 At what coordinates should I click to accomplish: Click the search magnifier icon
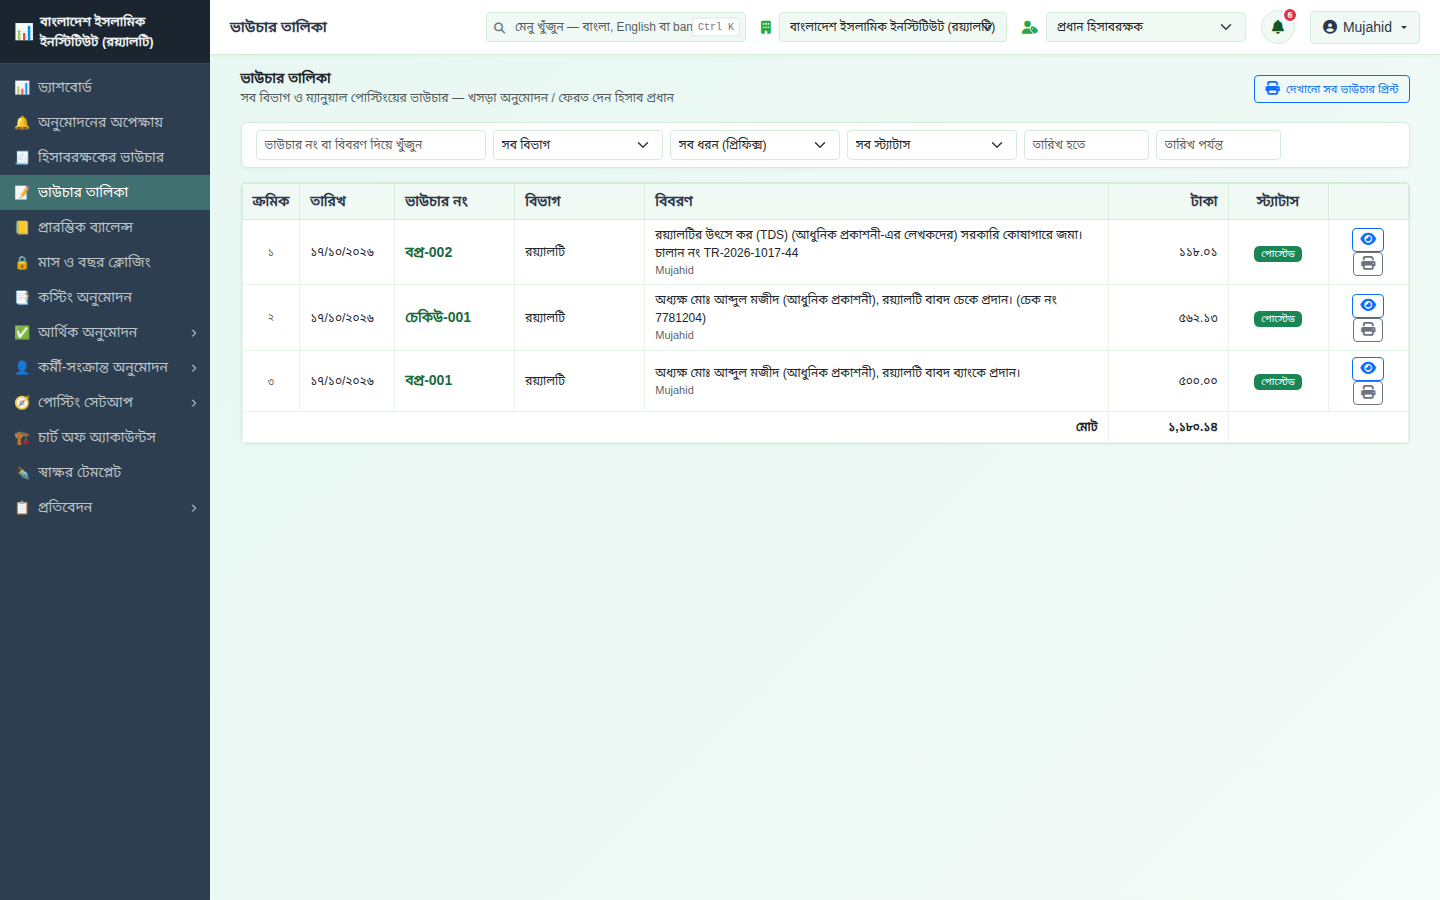click(499, 28)
